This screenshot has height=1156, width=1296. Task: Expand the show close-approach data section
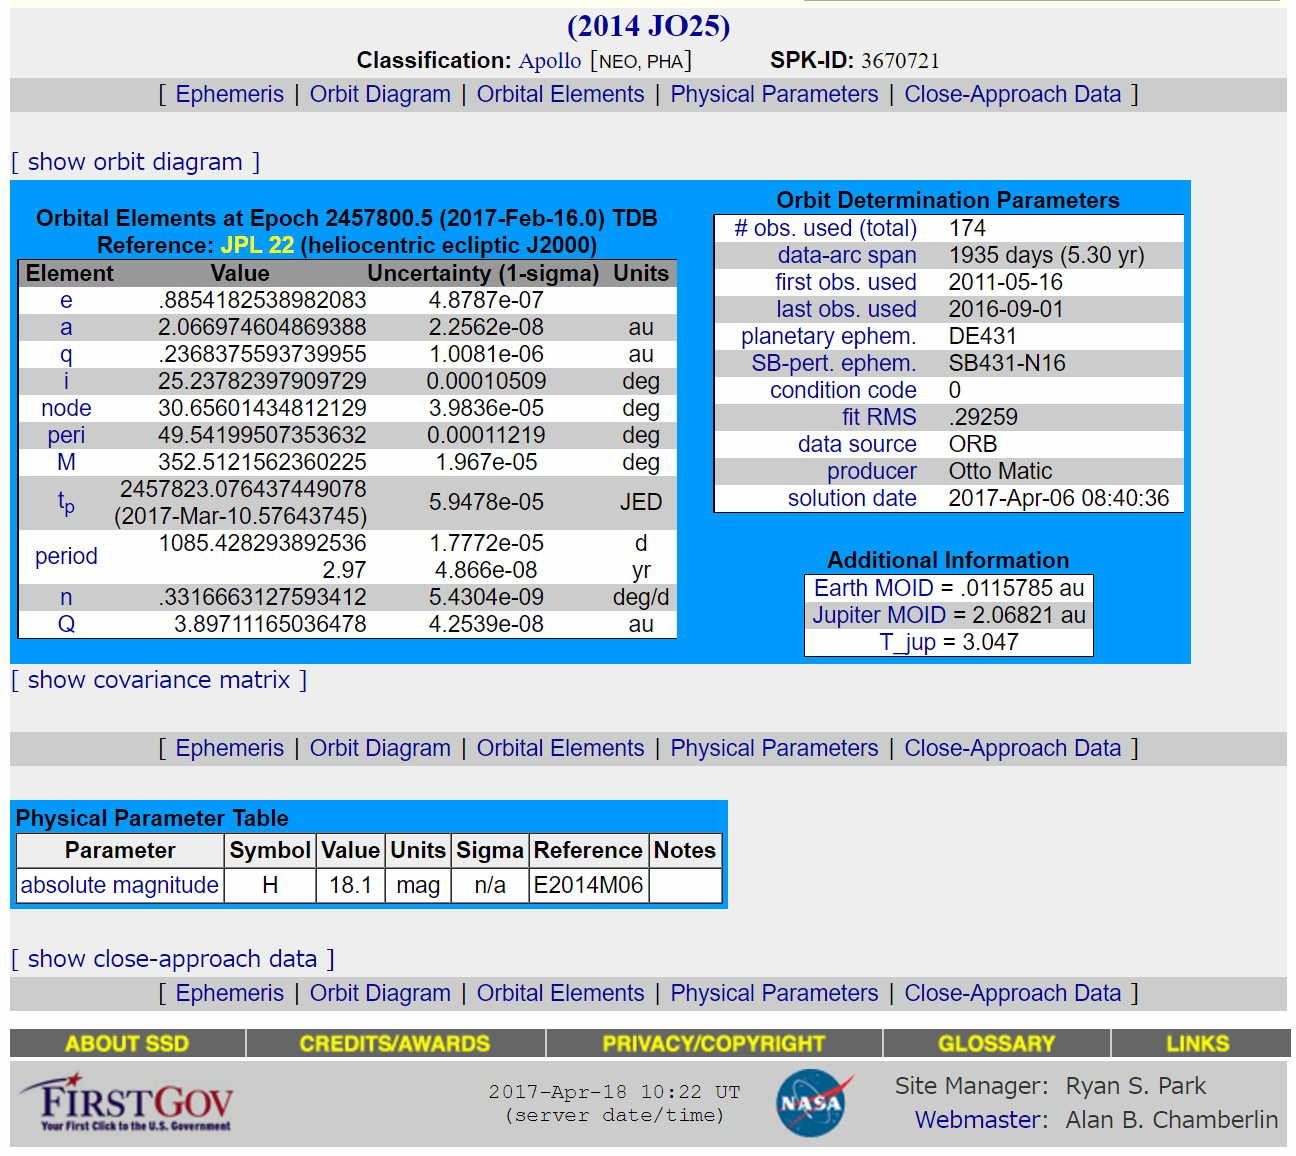172,959
